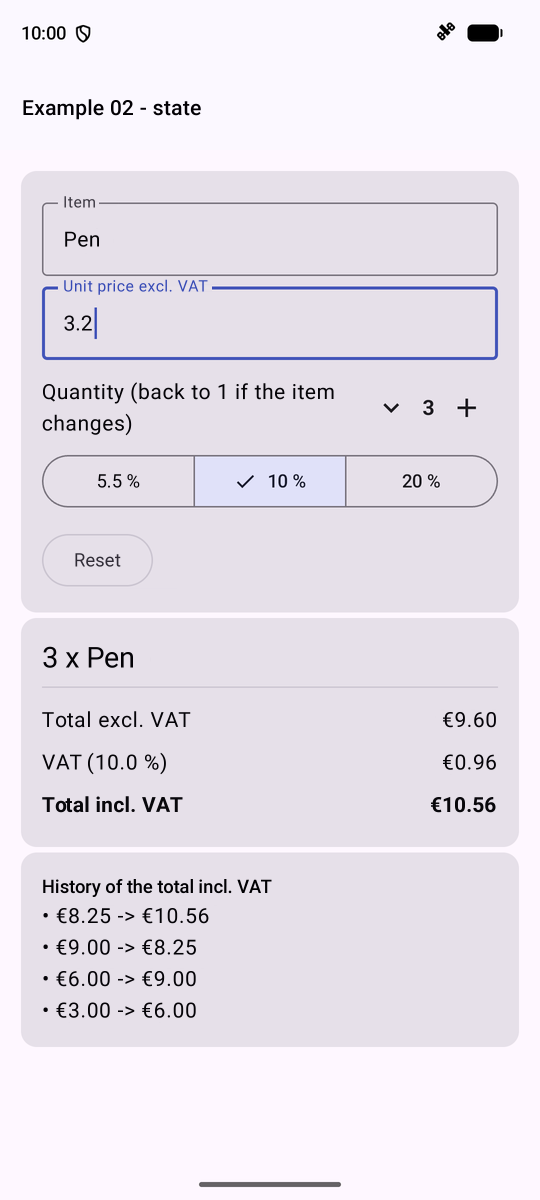The width and height of the screenshot is (540, 1200).
Task: Tap the 3 x Pen summary heading
Action: click(x=88, y=658)
